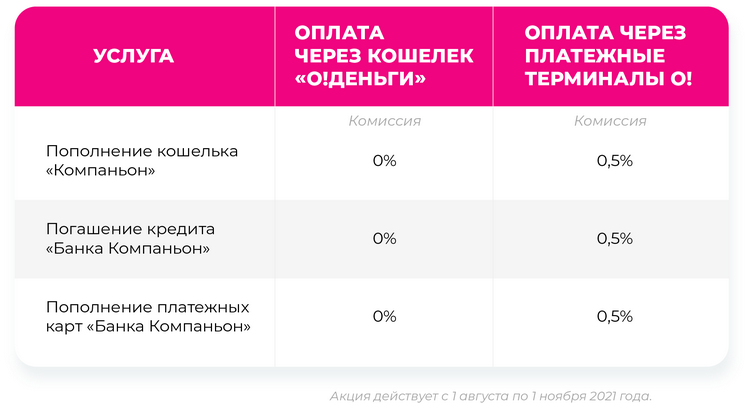Click 0,5% terminal fee for Погашение кредита
Image resolution: width=750 pixels, height=404 pixels.
pos(614,238)
